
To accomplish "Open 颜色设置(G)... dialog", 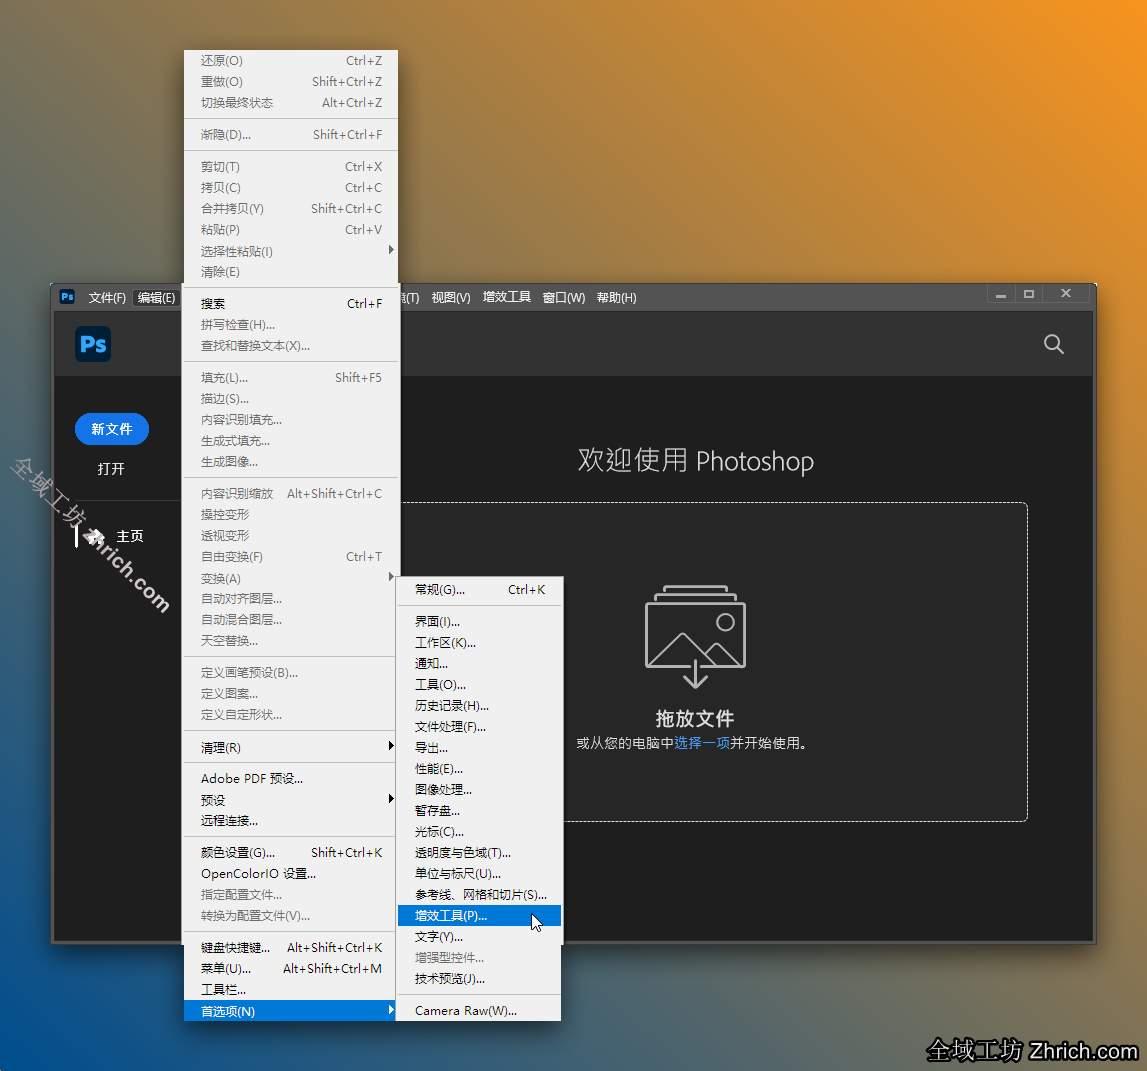I will 290,852.
